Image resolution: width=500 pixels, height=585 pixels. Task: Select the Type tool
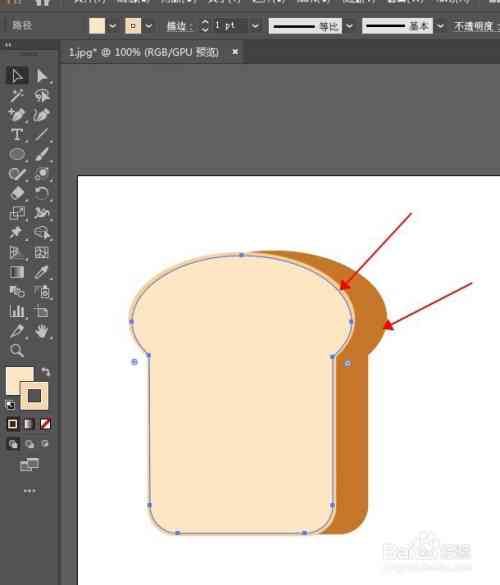click(x=17, y=134)
